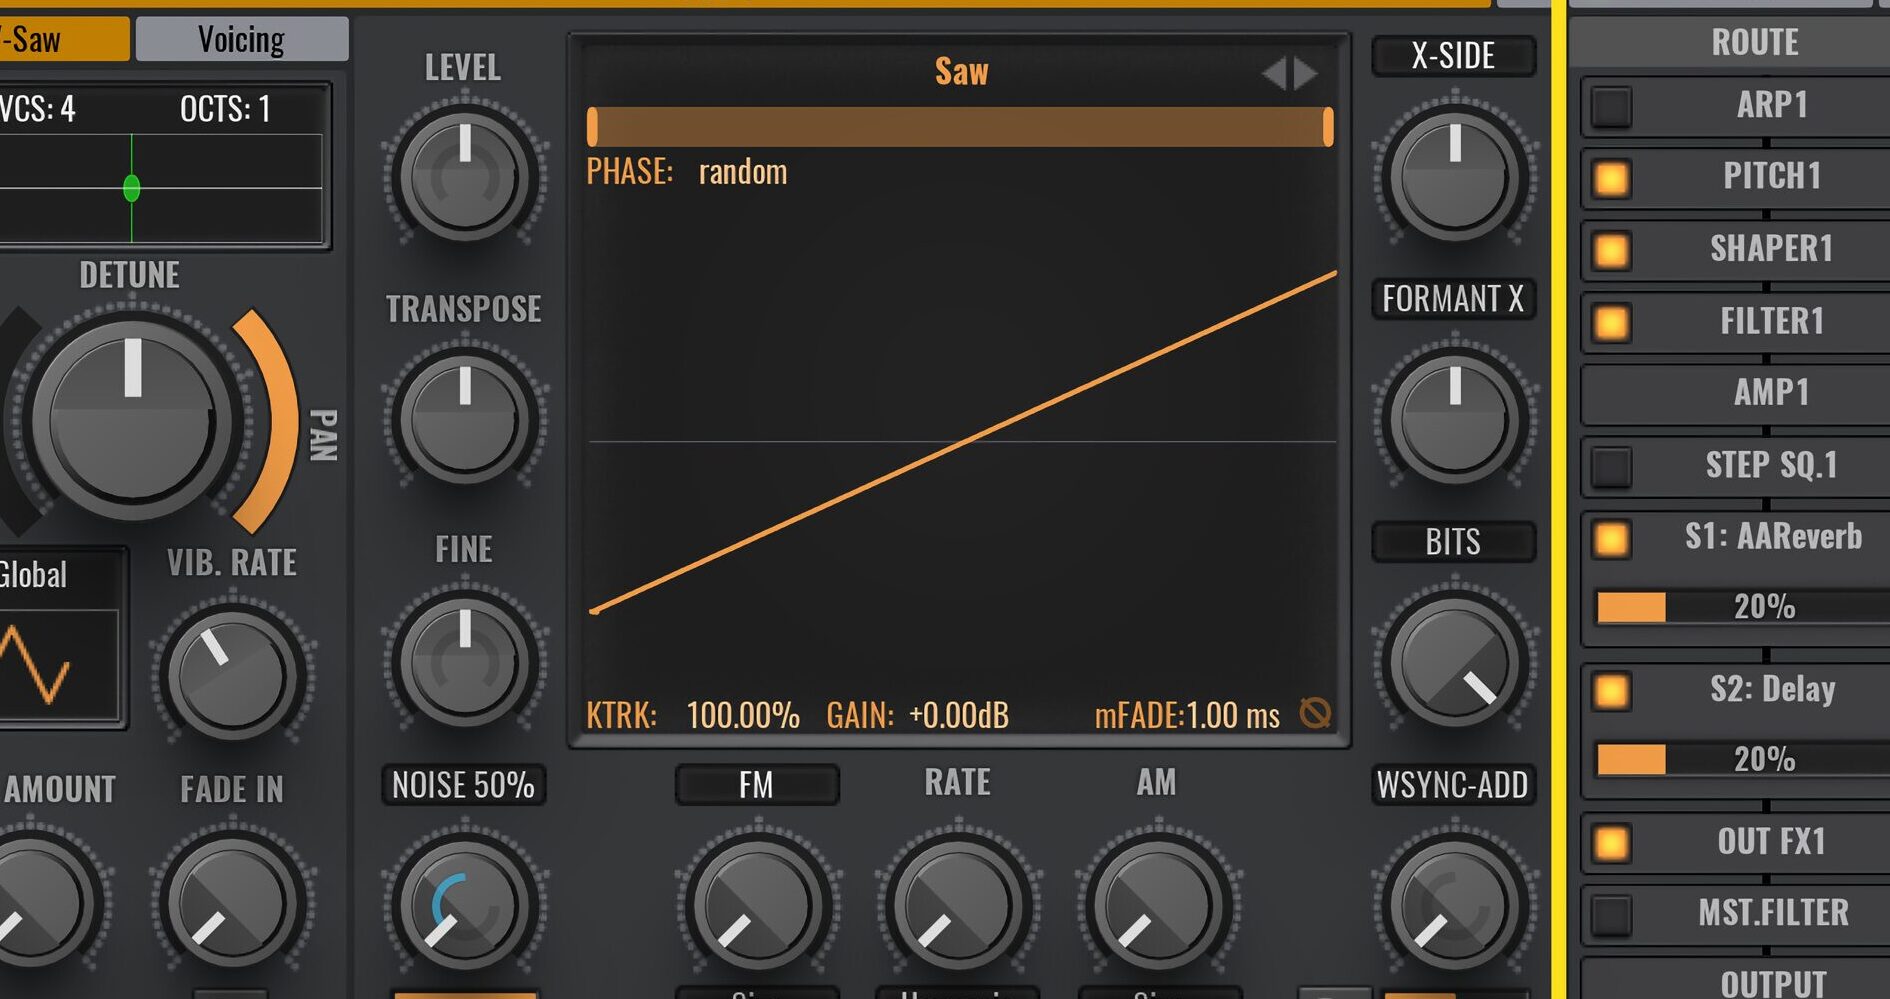
Task: Open the Saw waveform name selector
Action: click(x=961, y=71)
